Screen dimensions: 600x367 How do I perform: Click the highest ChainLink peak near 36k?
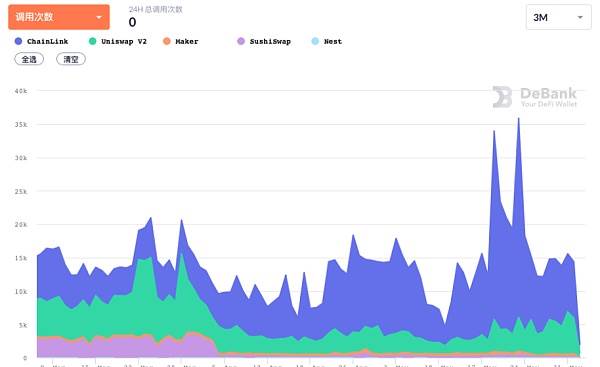[519, 119]
